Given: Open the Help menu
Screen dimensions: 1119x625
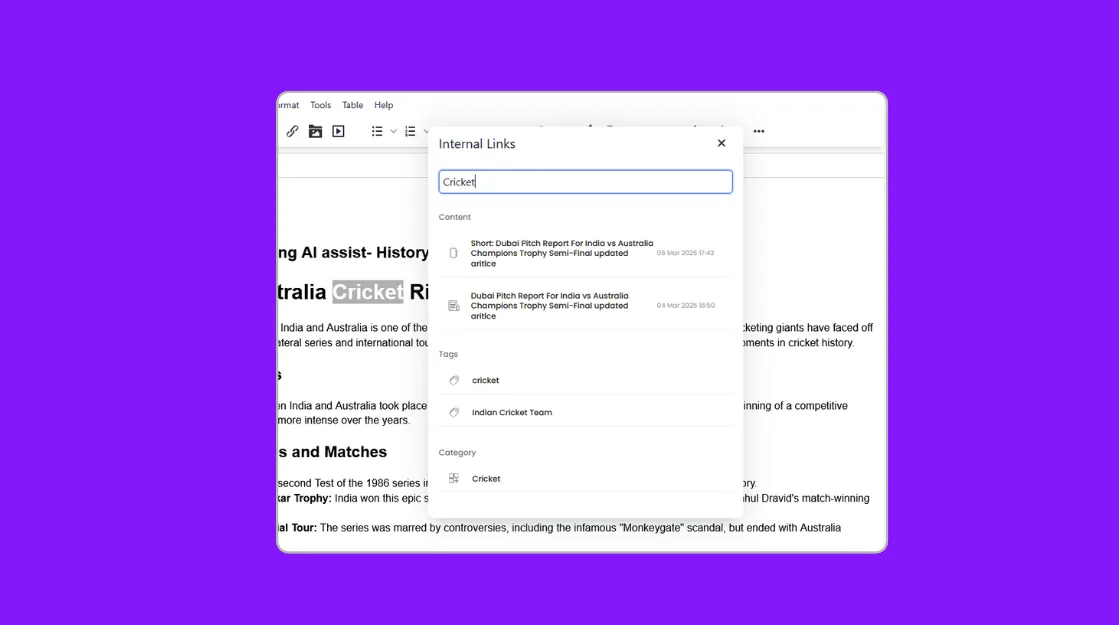Looking at the screenshot, I should pos(384,105).
